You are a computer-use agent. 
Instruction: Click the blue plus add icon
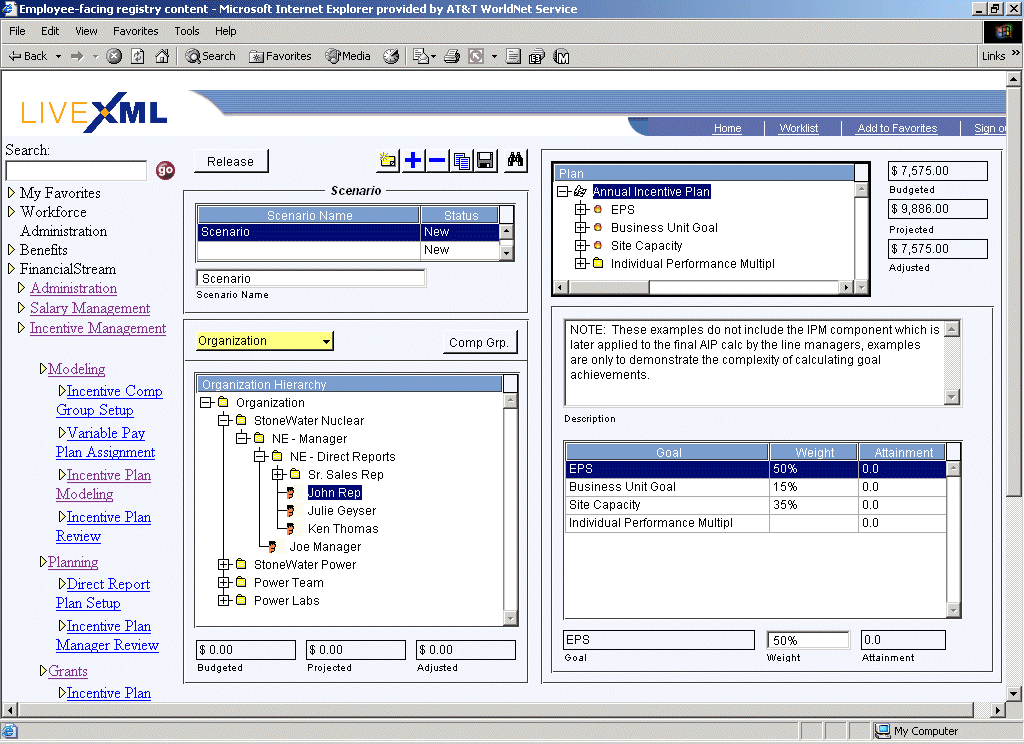[x=413, y=160]
